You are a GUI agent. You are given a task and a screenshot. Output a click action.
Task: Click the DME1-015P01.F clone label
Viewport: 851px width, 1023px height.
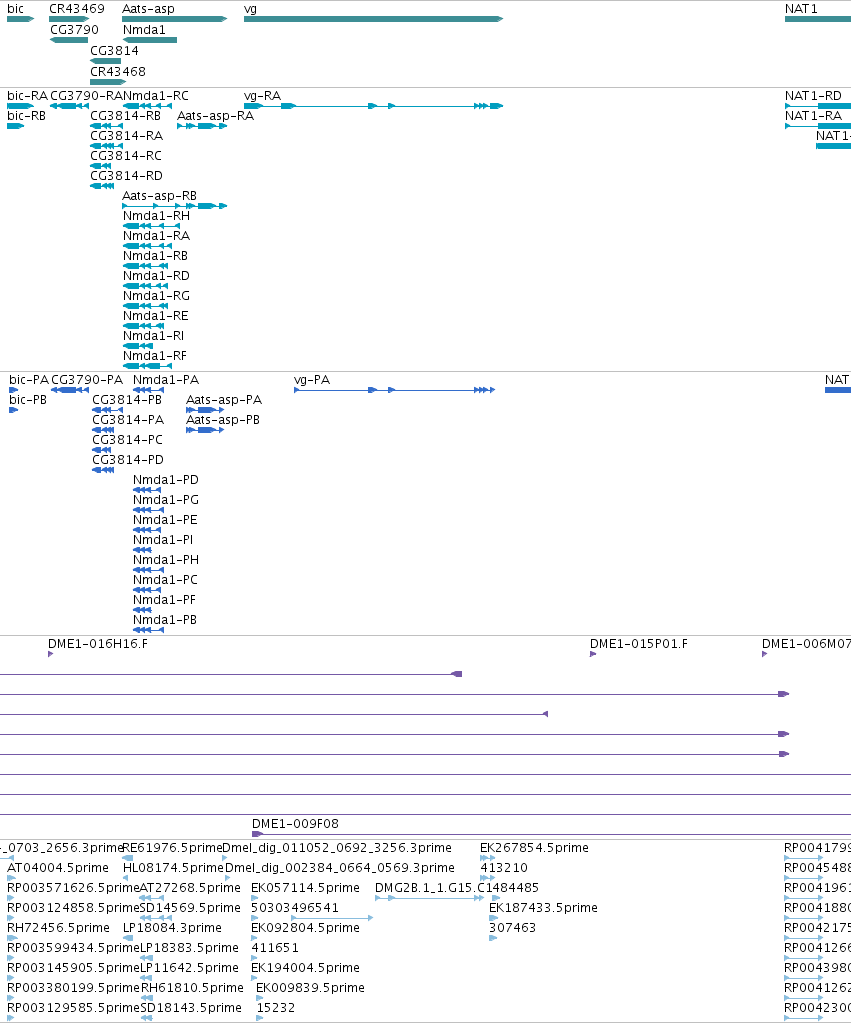click(x=639, y=644)
